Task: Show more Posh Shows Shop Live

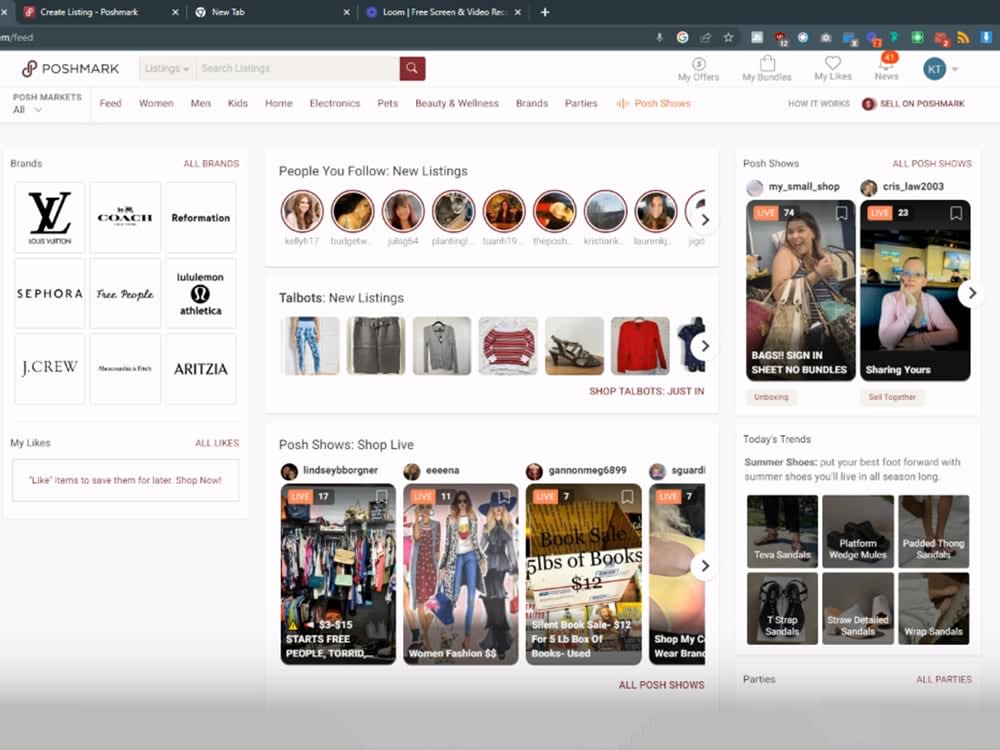Action: pyautogui.click(x=705, y=566)
